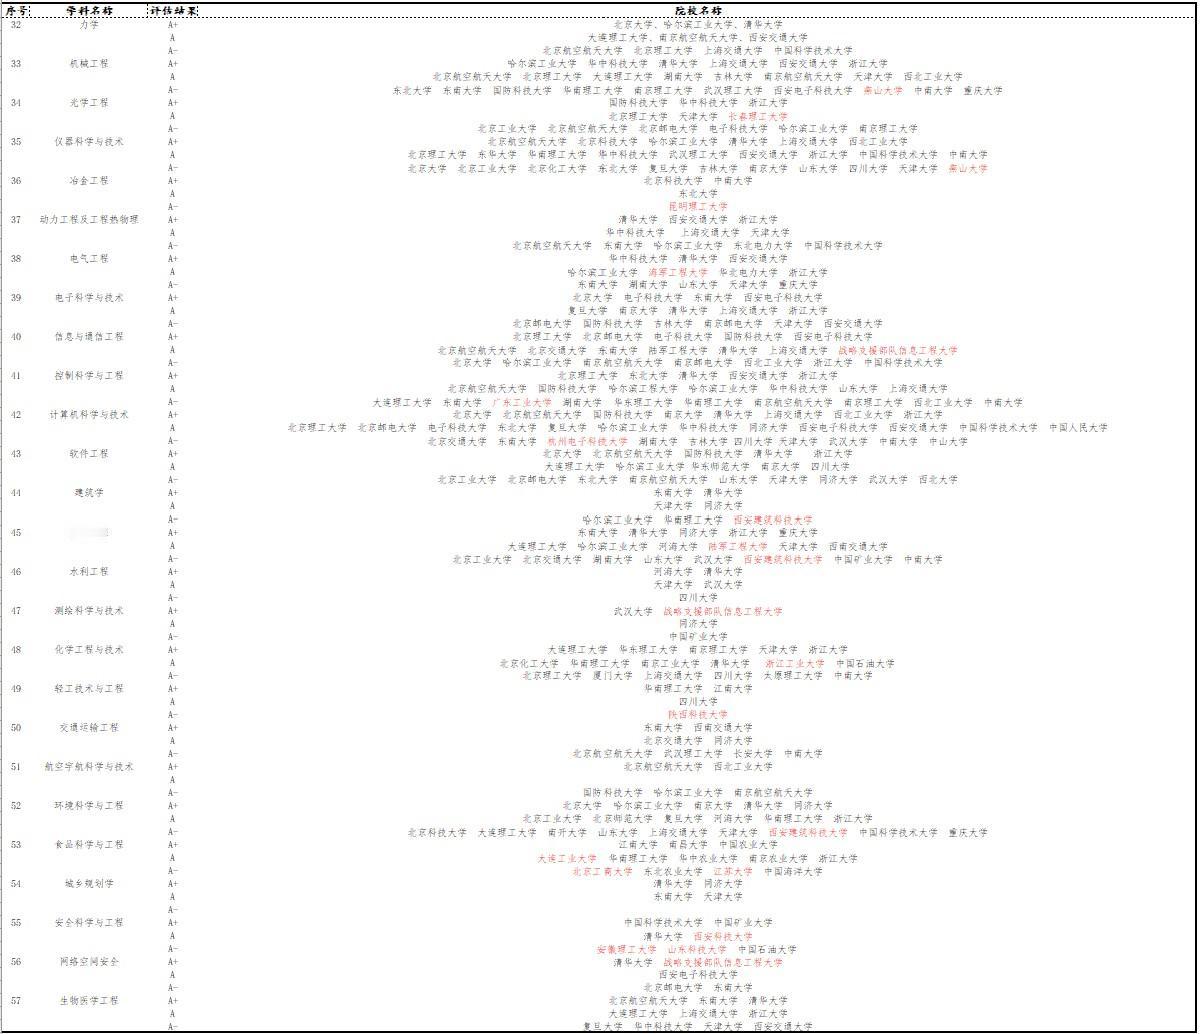Click the subject cell '软件工程'
Viewport: 1202px width, 1034px height.
click(x=89, y=453)
